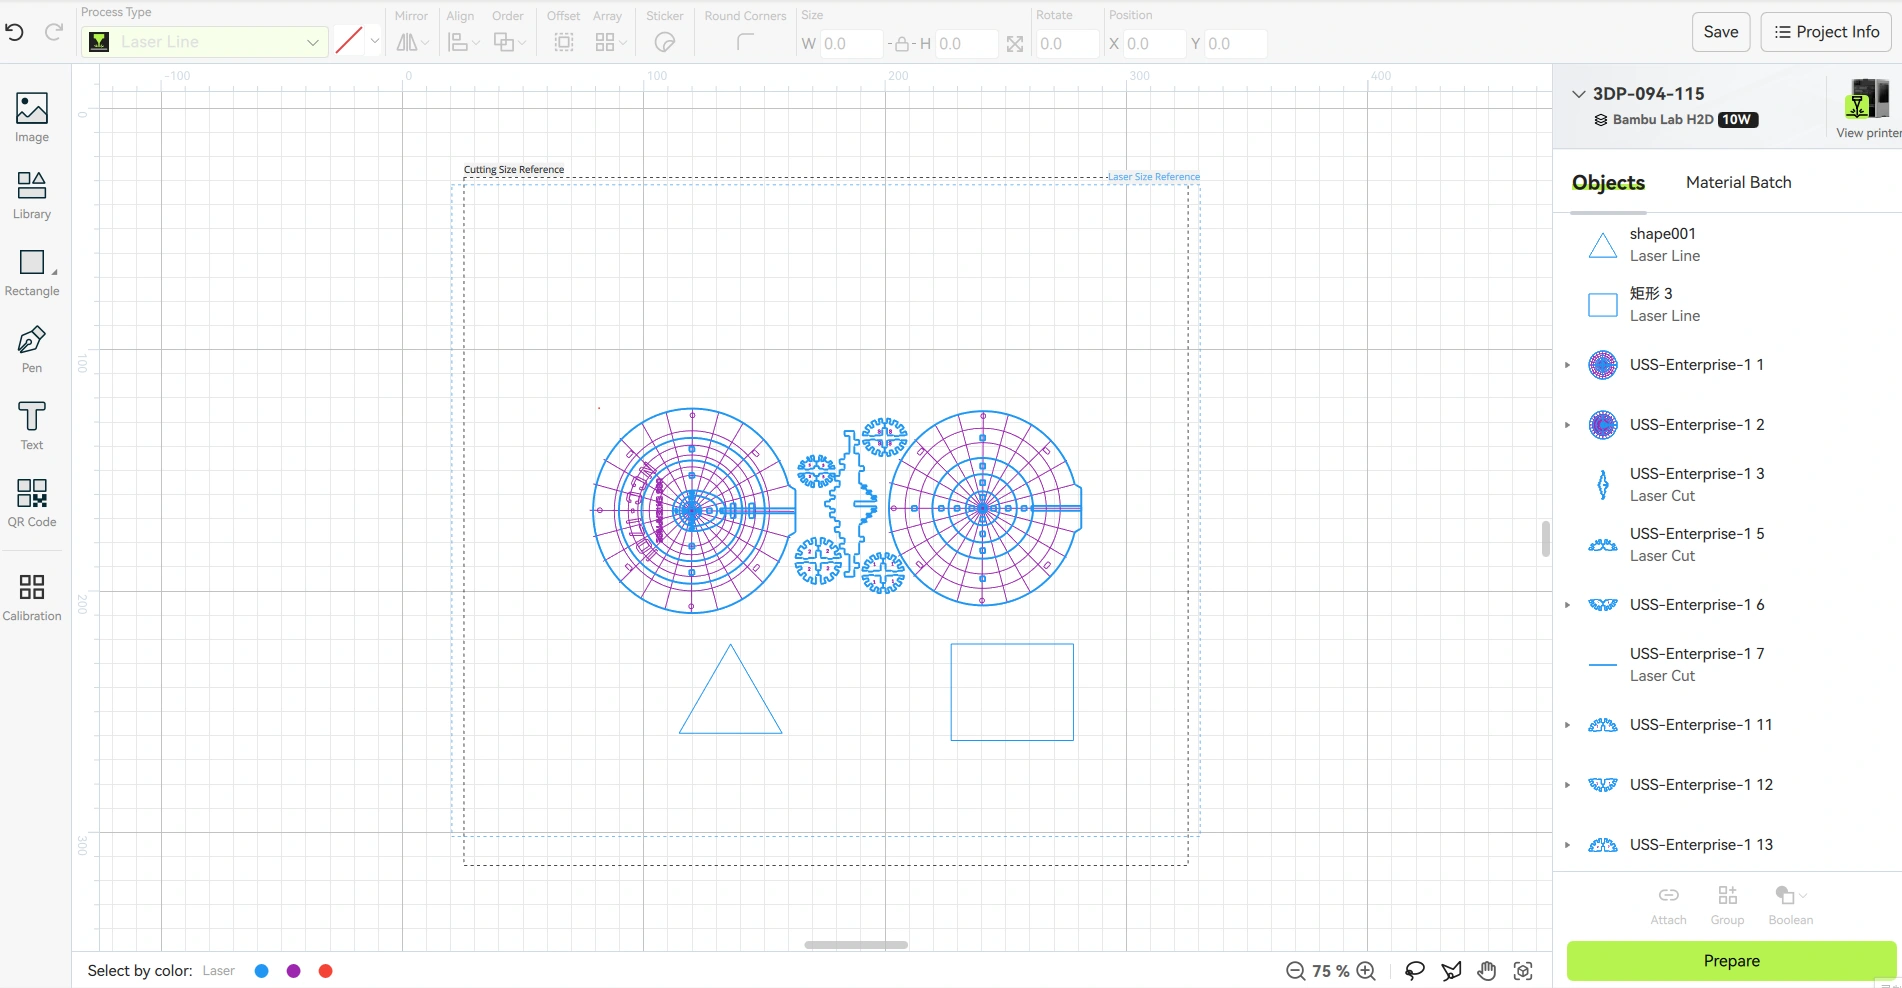This screenshot has width=1902, height=988.
Task: Select objects by blue color
Action: click(x=262, y=971)
